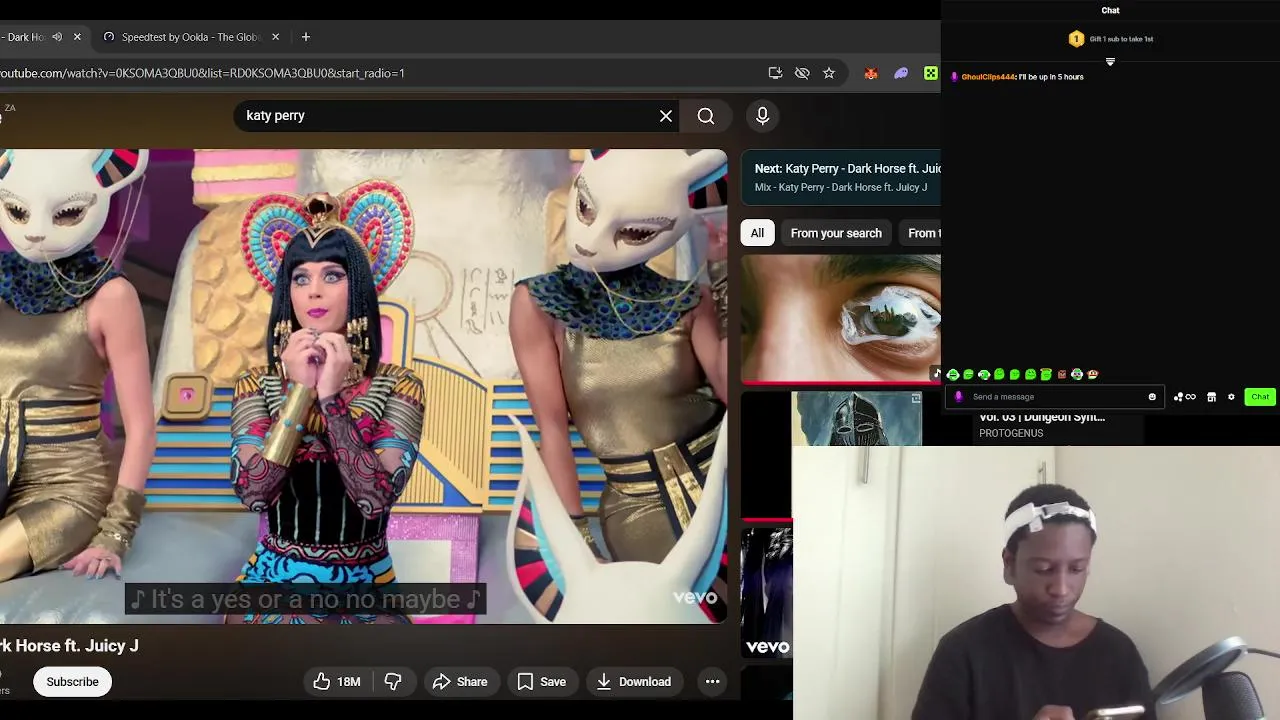
Task: Close the Dark Horse YouTube tab
Action: pos(77,37)
